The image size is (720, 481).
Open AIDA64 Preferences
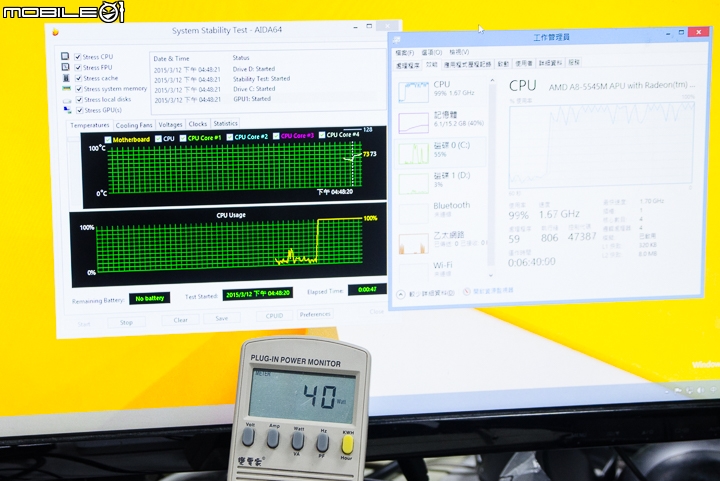315,314
